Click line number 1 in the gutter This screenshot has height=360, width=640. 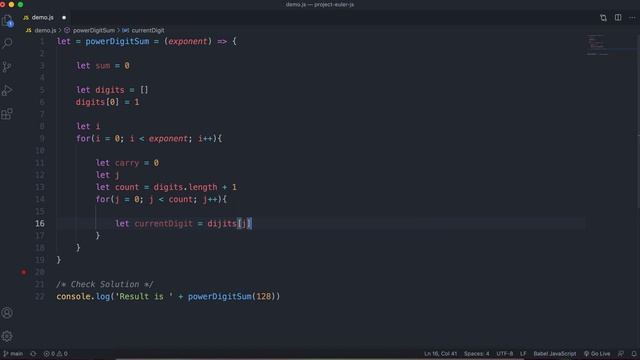42,41
